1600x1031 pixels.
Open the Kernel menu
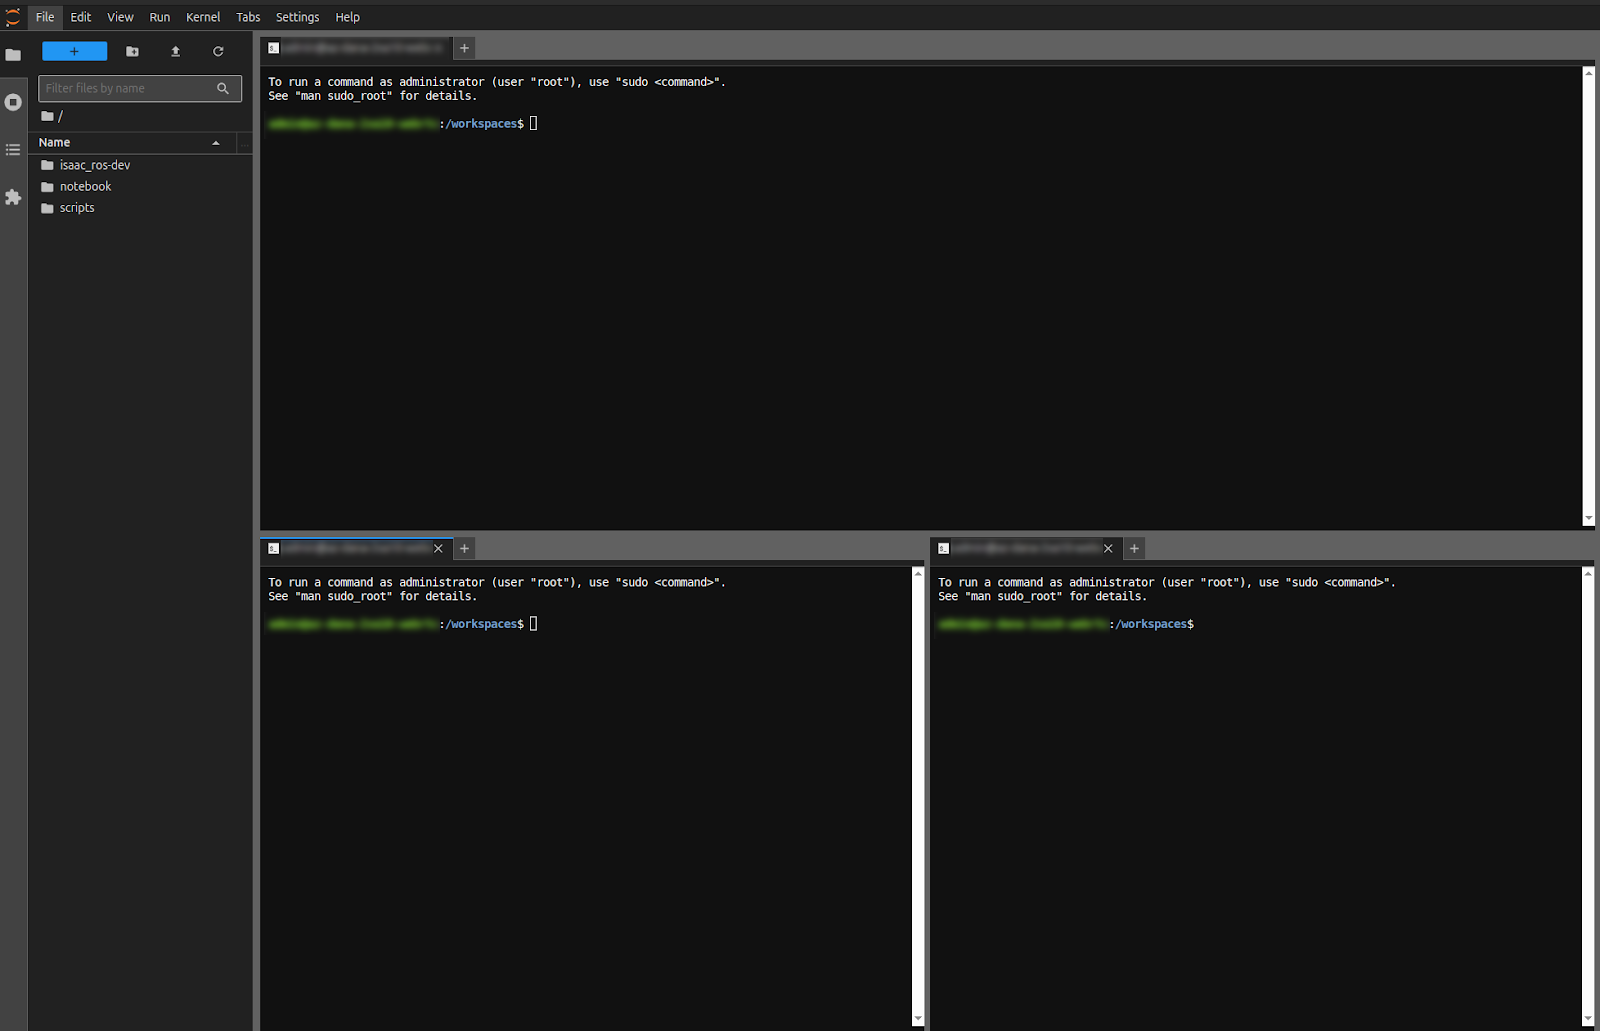click(203, 17)
